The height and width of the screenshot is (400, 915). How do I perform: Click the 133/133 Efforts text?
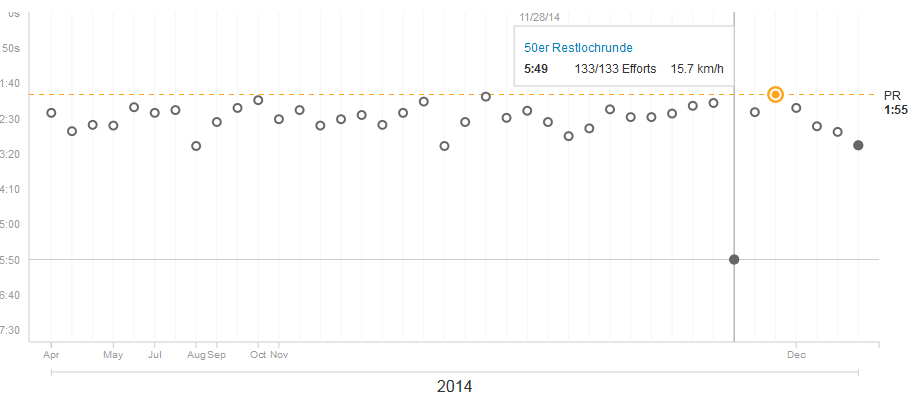click(x=616, y=68)
